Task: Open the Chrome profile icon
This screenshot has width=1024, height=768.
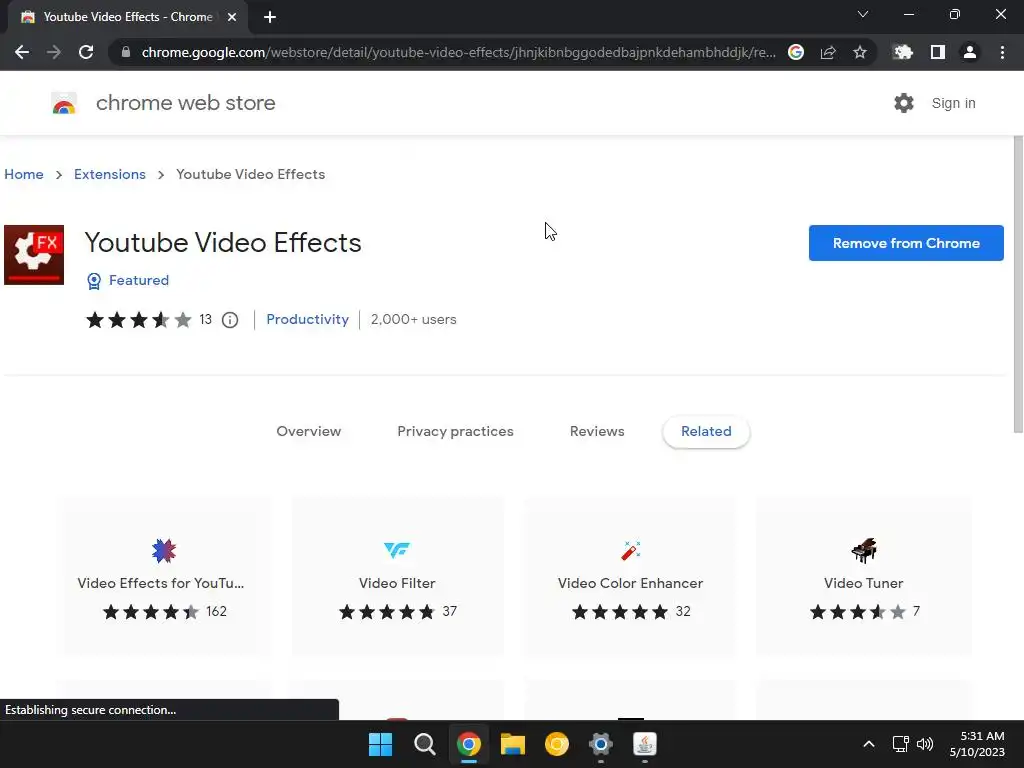Action: (x=970, y=52)
